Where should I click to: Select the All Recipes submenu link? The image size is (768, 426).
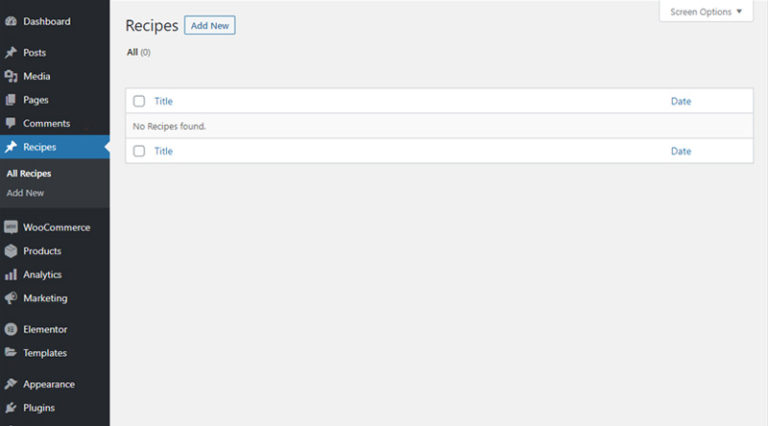[x=28, y=174]
